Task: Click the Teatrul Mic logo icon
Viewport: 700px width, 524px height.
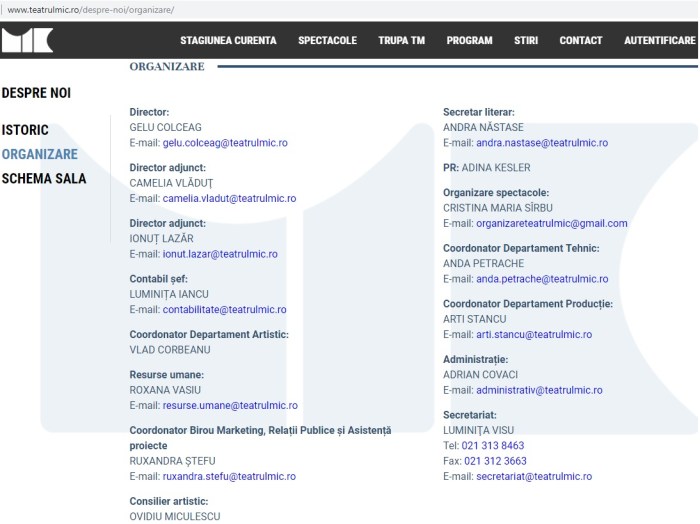Action: coord(27,41)
